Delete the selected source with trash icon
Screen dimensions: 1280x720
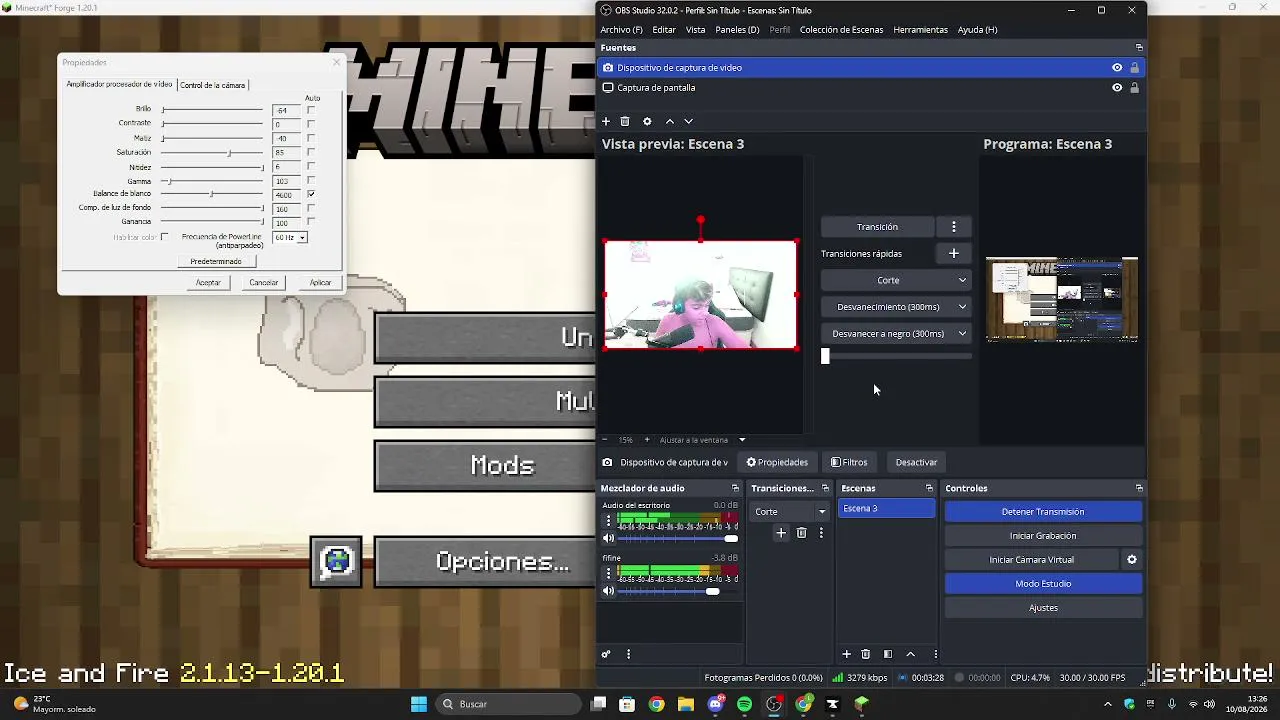(625, 121)
